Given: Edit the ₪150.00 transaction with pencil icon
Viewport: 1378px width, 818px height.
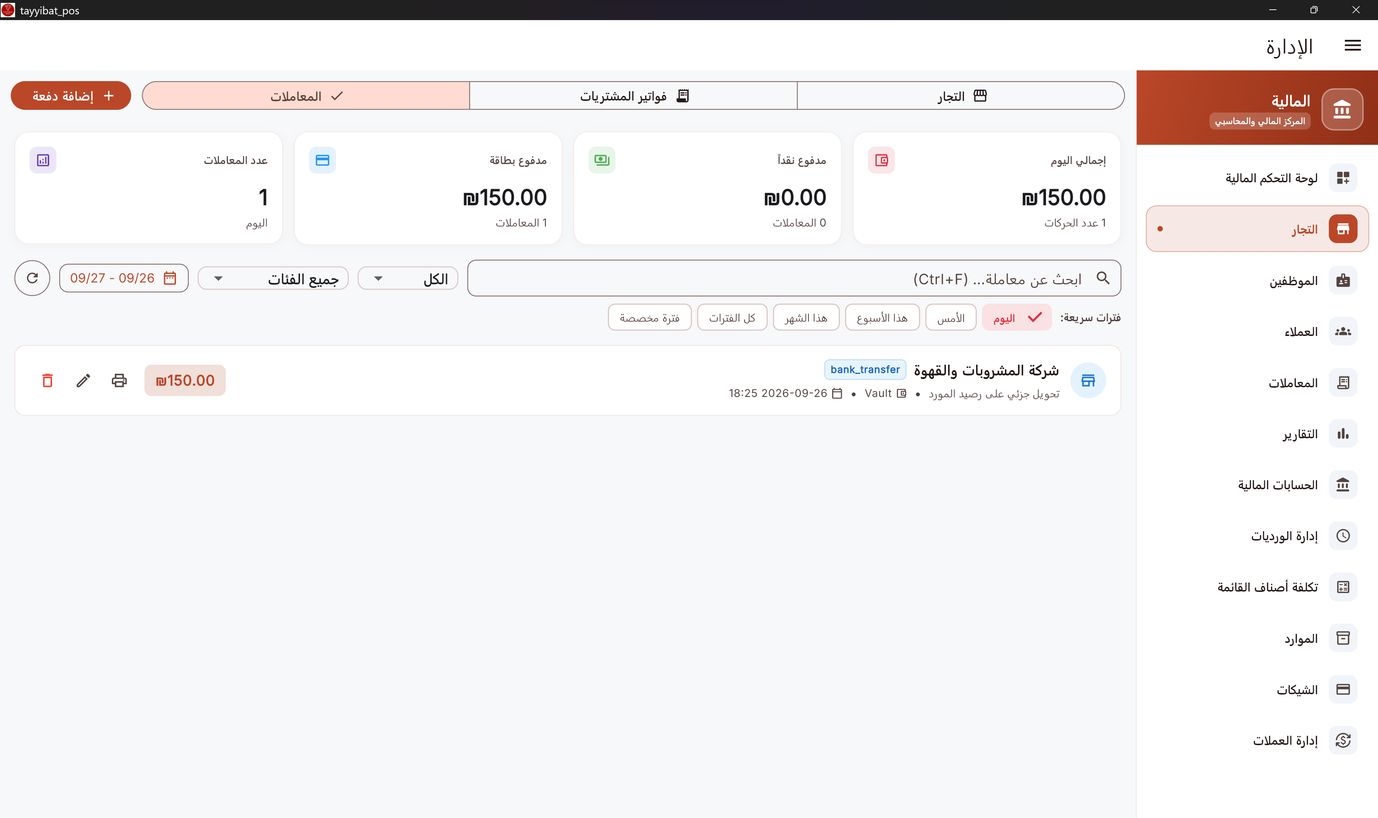Looking at the screenshot, I should pyautogui.click(x=83, y=380).
